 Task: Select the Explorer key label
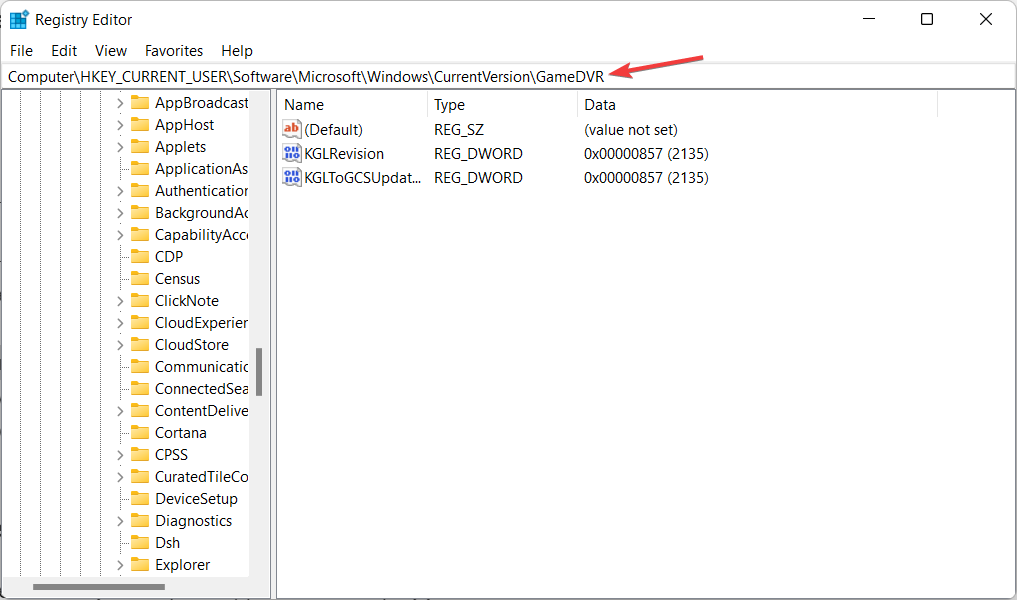[182, 565]
